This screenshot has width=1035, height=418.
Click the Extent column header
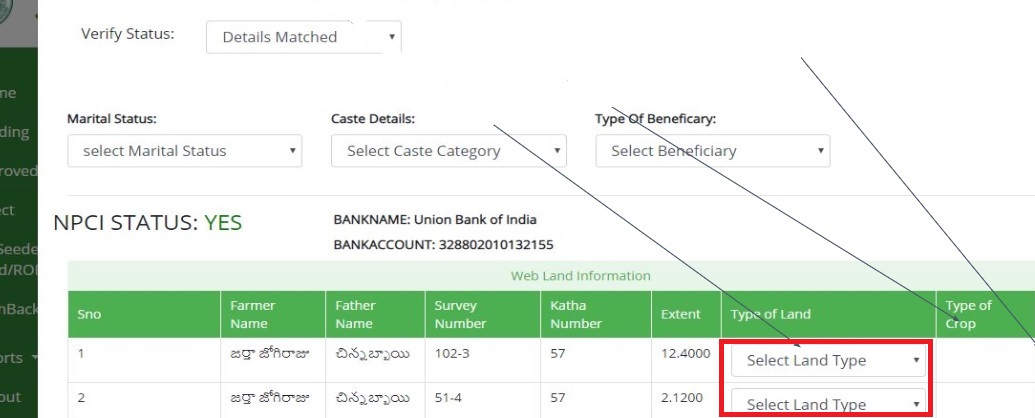[681, 314]
